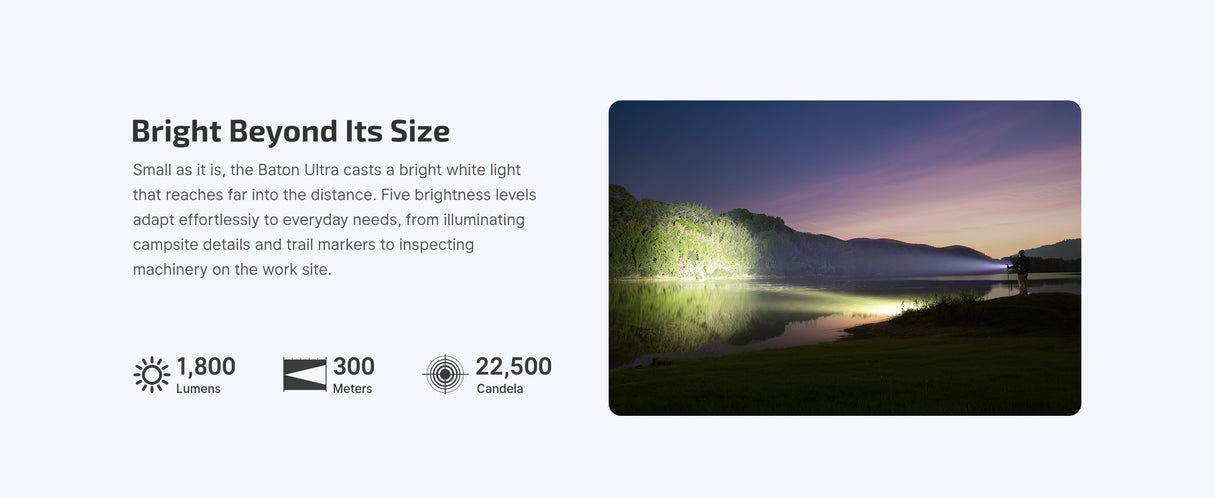Click the person holding flashlight in photo

coord(1020,268)
